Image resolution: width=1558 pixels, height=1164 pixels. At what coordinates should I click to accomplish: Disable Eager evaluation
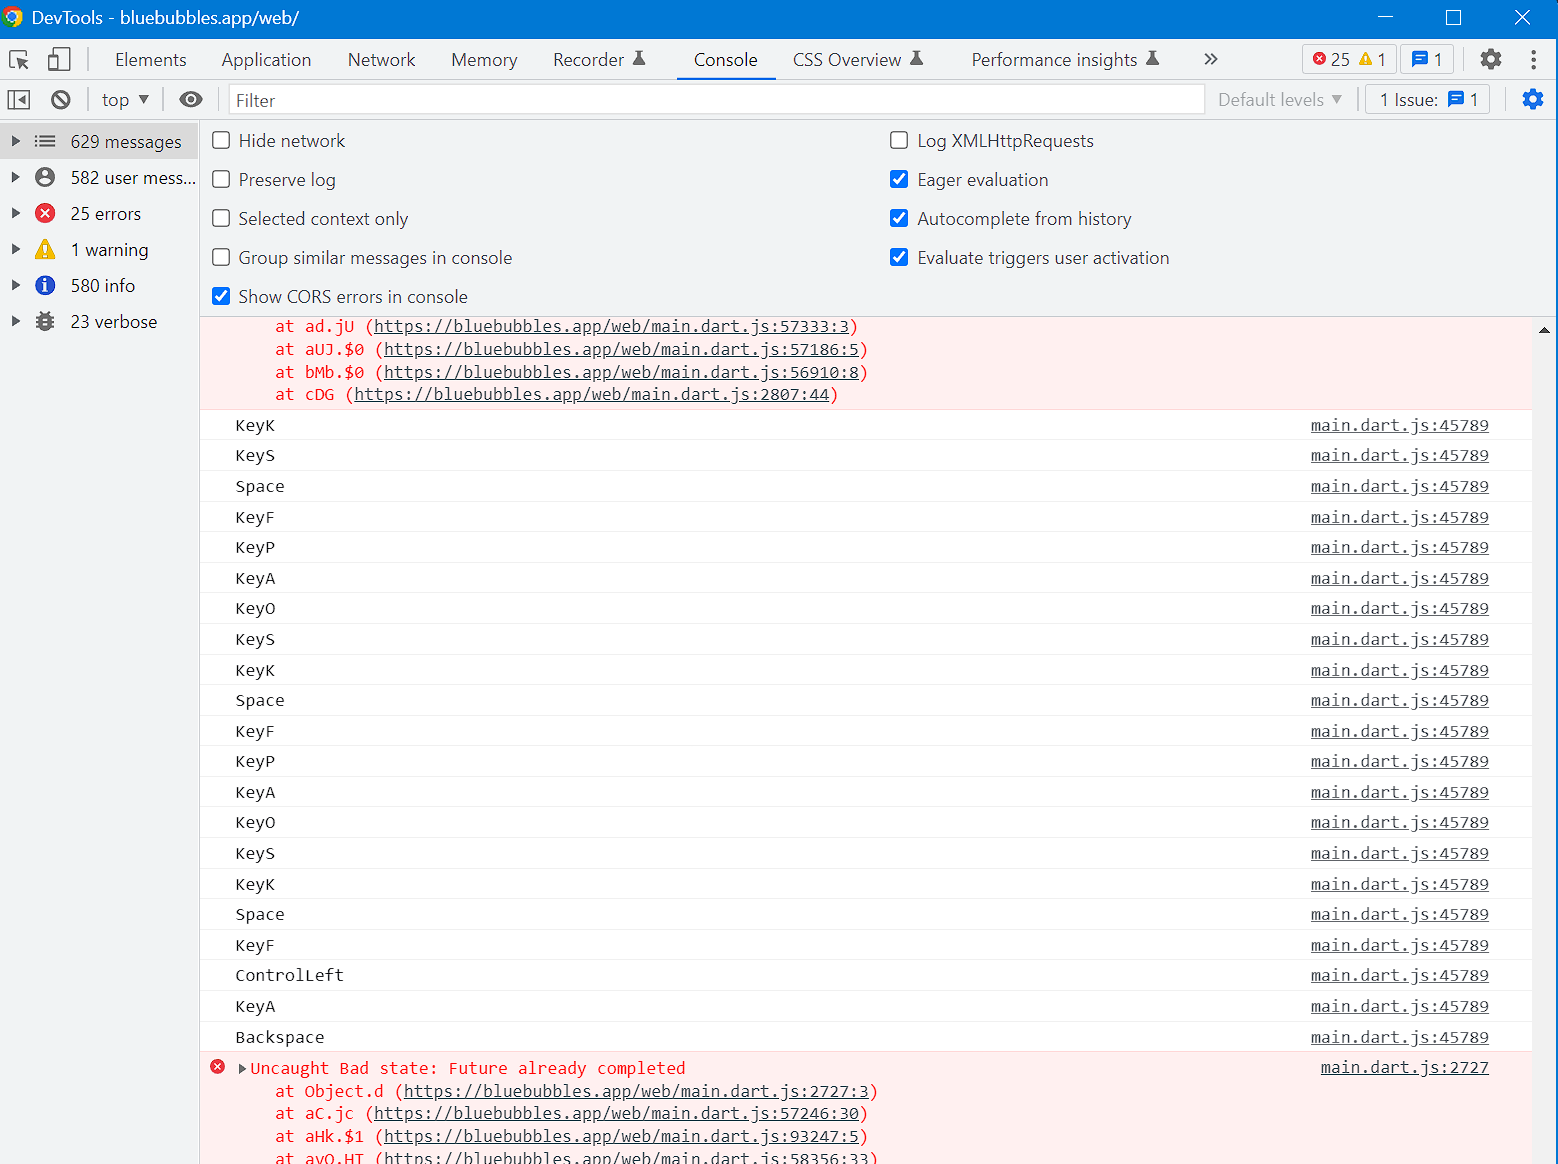pyautogui.click(x=899, y=179)
